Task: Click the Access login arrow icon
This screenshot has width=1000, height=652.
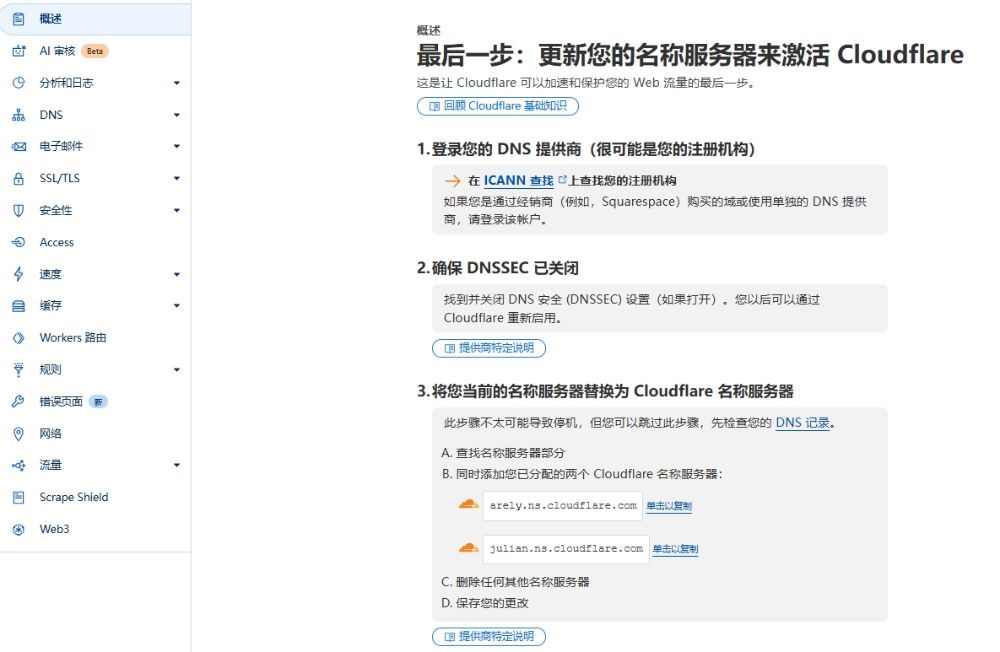Action: pos(18,242)
